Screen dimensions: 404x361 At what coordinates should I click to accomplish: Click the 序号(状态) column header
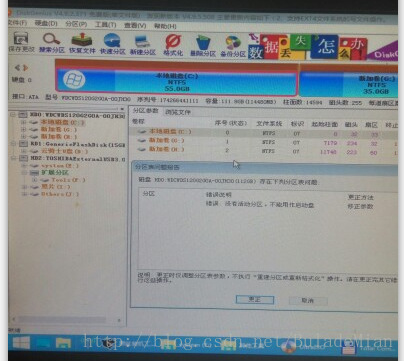point(230,123)
